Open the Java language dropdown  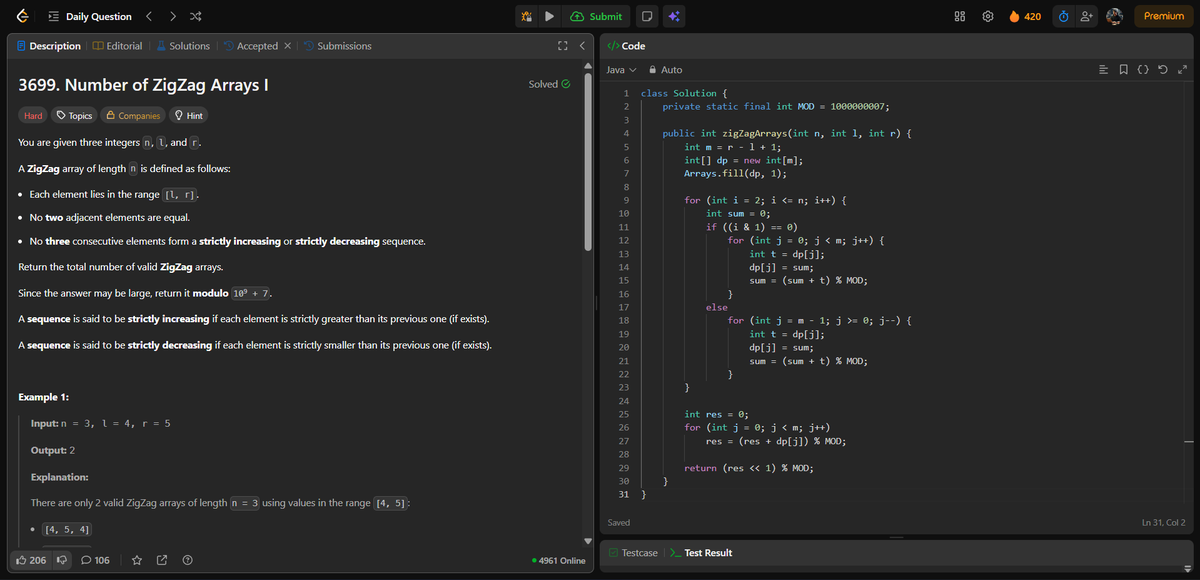(x=622, y=70)
